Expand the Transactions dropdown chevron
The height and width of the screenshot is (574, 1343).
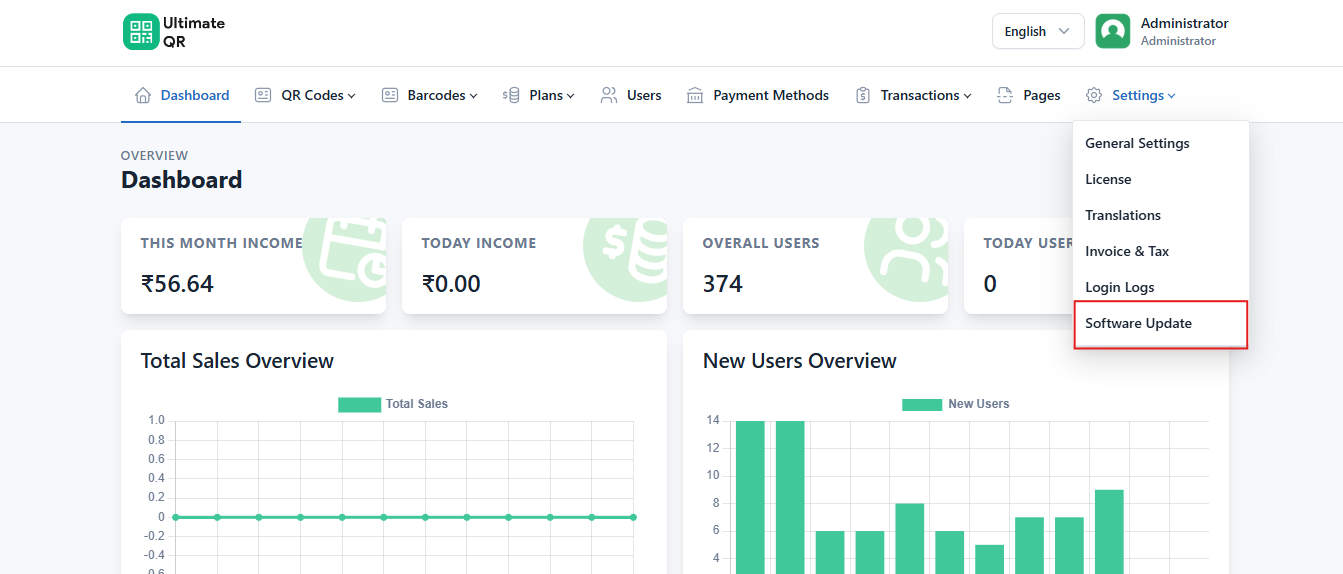click(x=968, y=96)
